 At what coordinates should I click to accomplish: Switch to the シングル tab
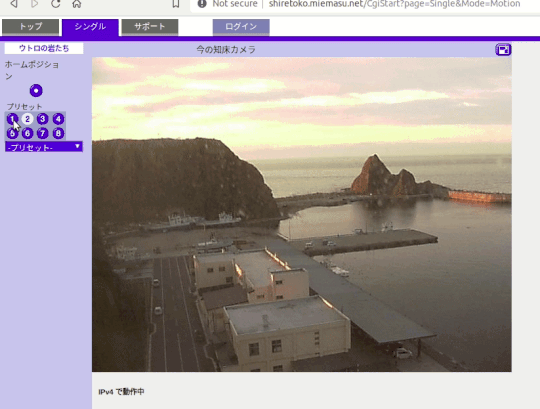coord(90,27)
